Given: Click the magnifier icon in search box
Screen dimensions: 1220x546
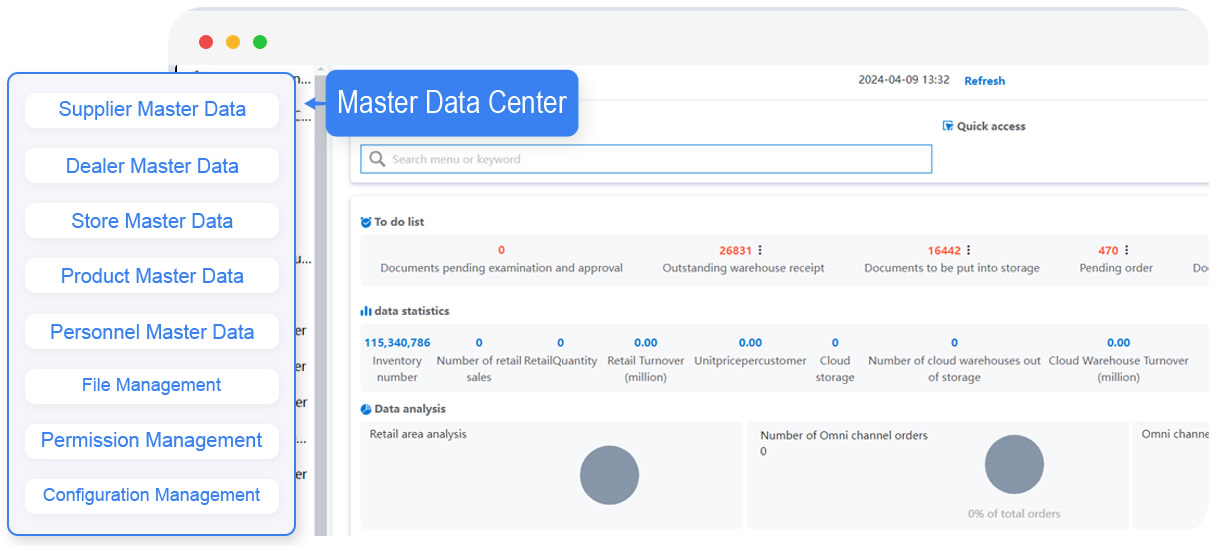Looking at the screenshot, I should tap(377, 159).
